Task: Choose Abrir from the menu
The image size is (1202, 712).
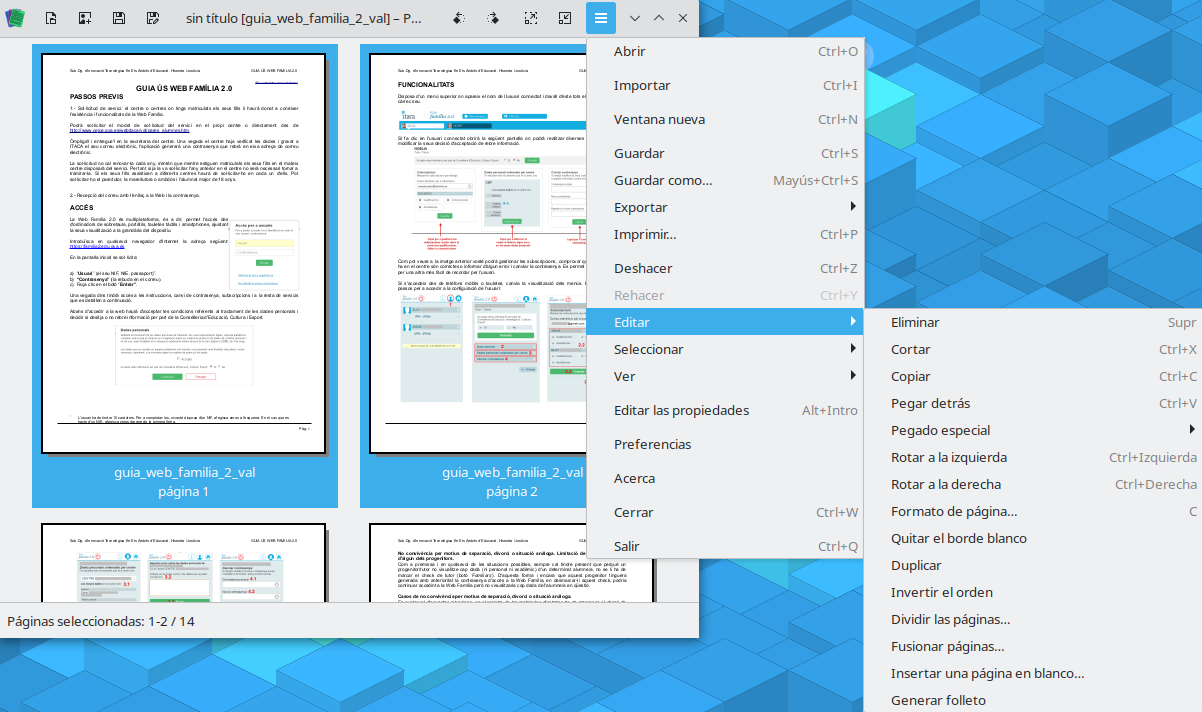Action: tap(725, 51)
